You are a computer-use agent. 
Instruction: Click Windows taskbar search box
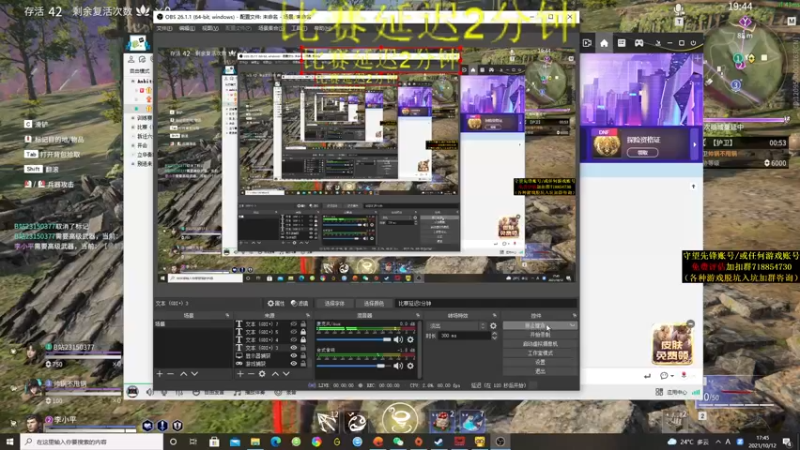coord(92,441)
